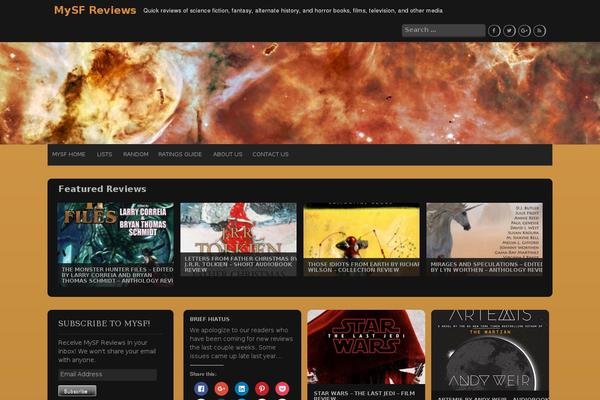Viewport: 600px width, 400px height.
Task: Share Brief Hiatus post on Facebook
Action: (x=201, y=389)
